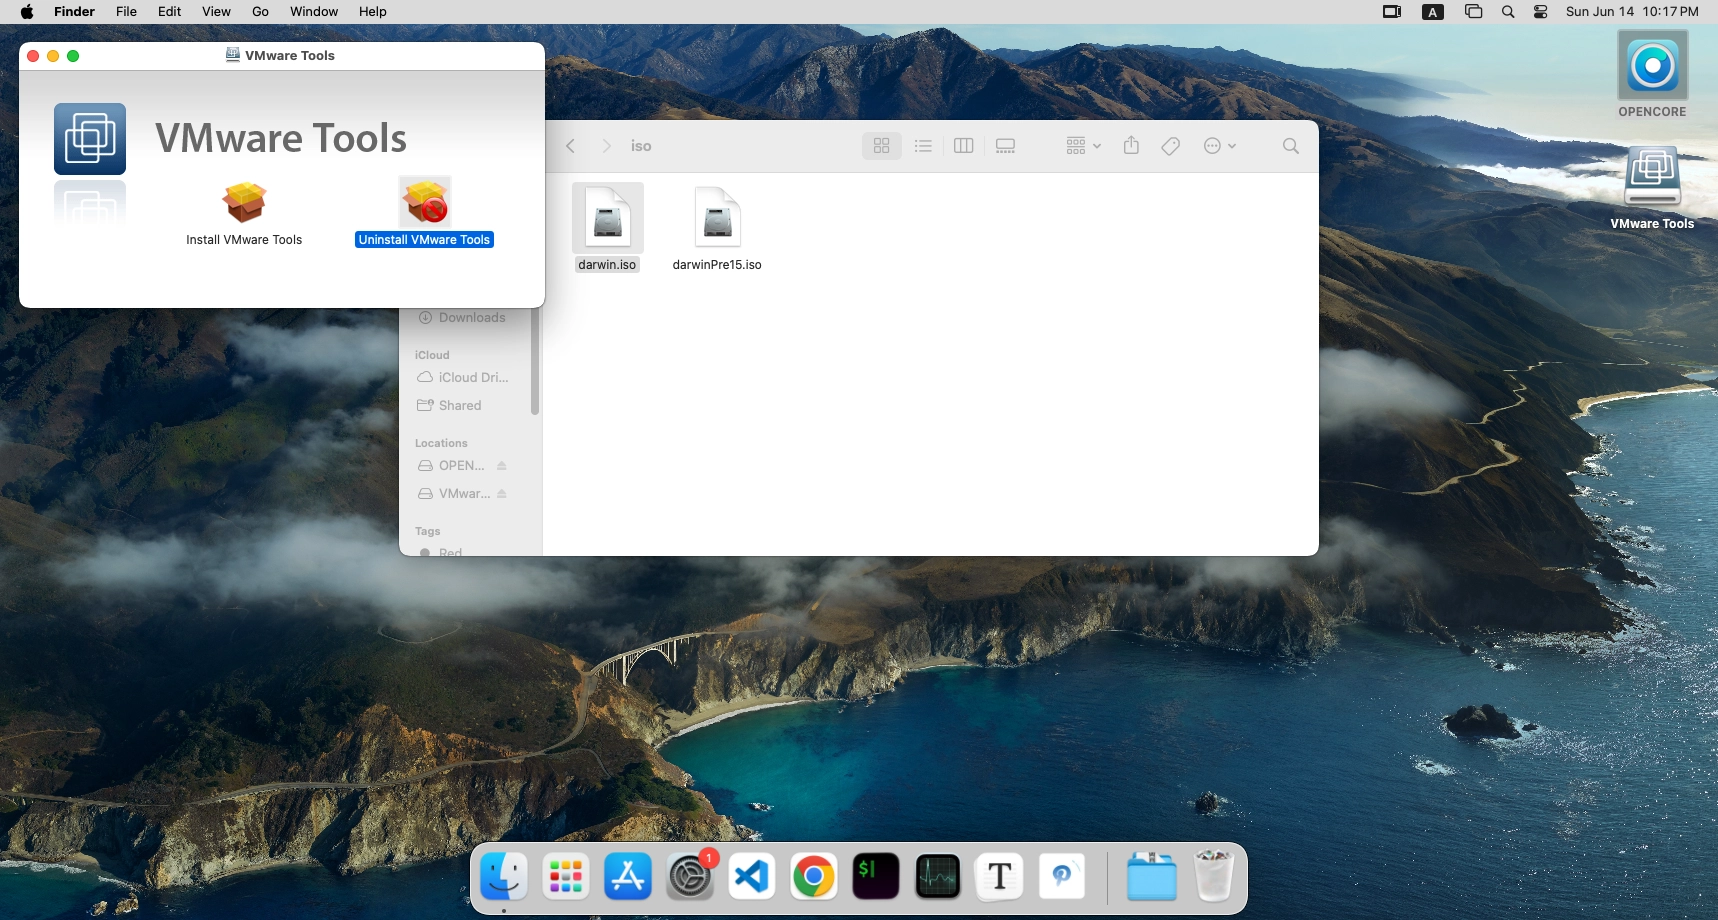Switch iso window to column view
The height and width of the screenshot is (920, 1718).
(964, 146)
